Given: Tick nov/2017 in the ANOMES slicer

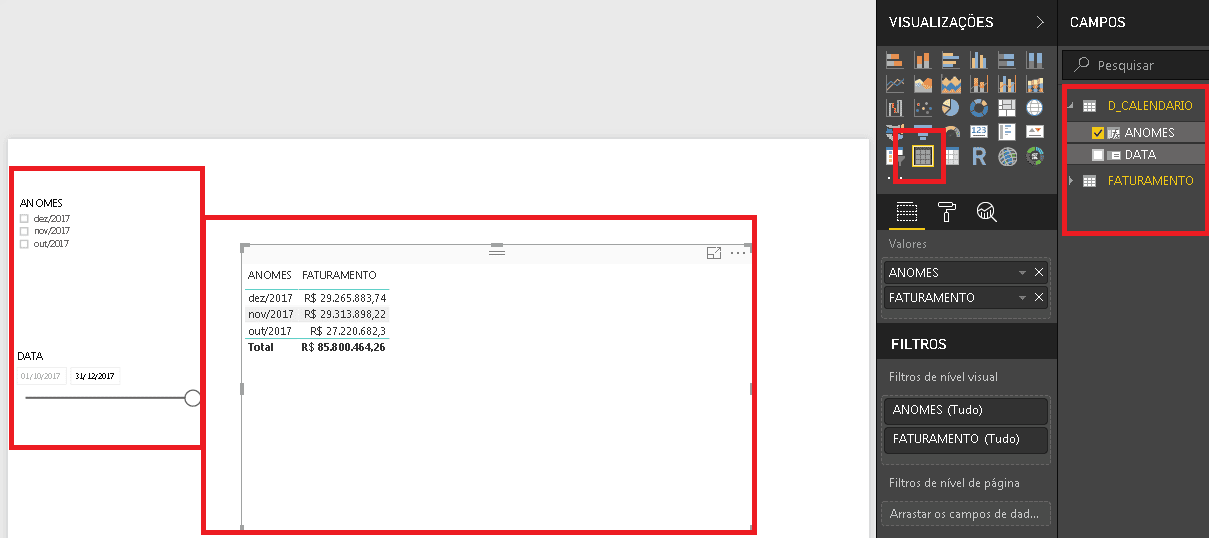Looking at the screenshot, I should (x=24, y=231).
